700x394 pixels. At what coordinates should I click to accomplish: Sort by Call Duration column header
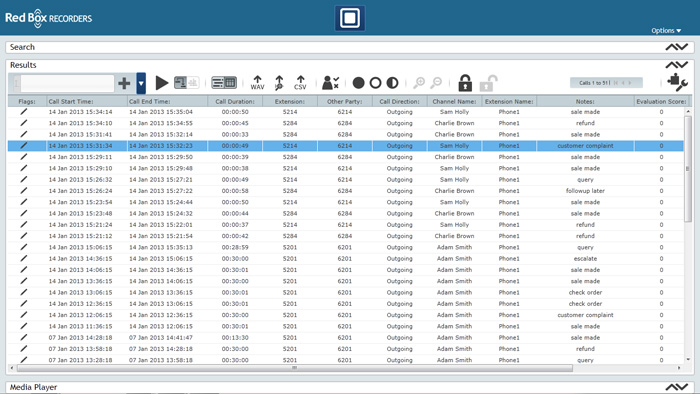pos(235,101)
